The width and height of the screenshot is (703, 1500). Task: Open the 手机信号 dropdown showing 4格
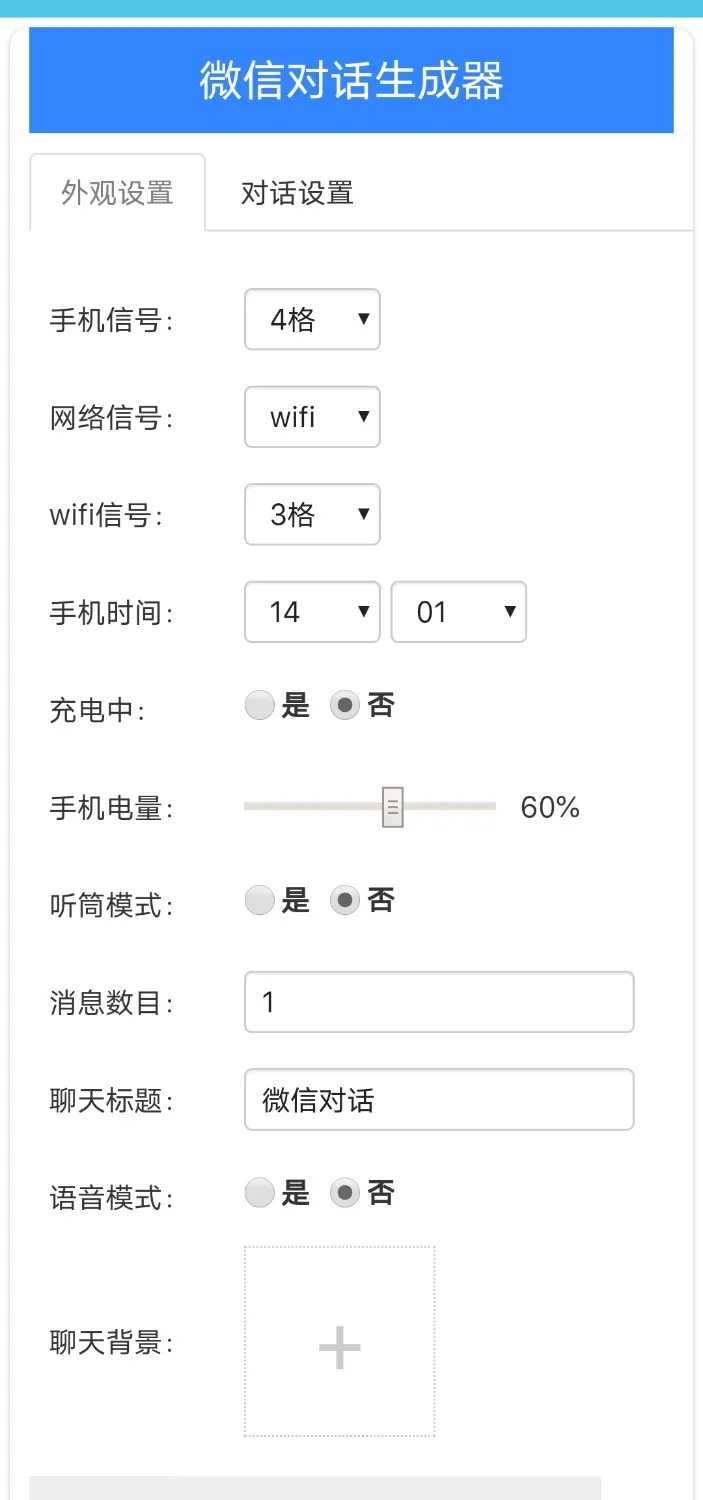pos(312,319)
